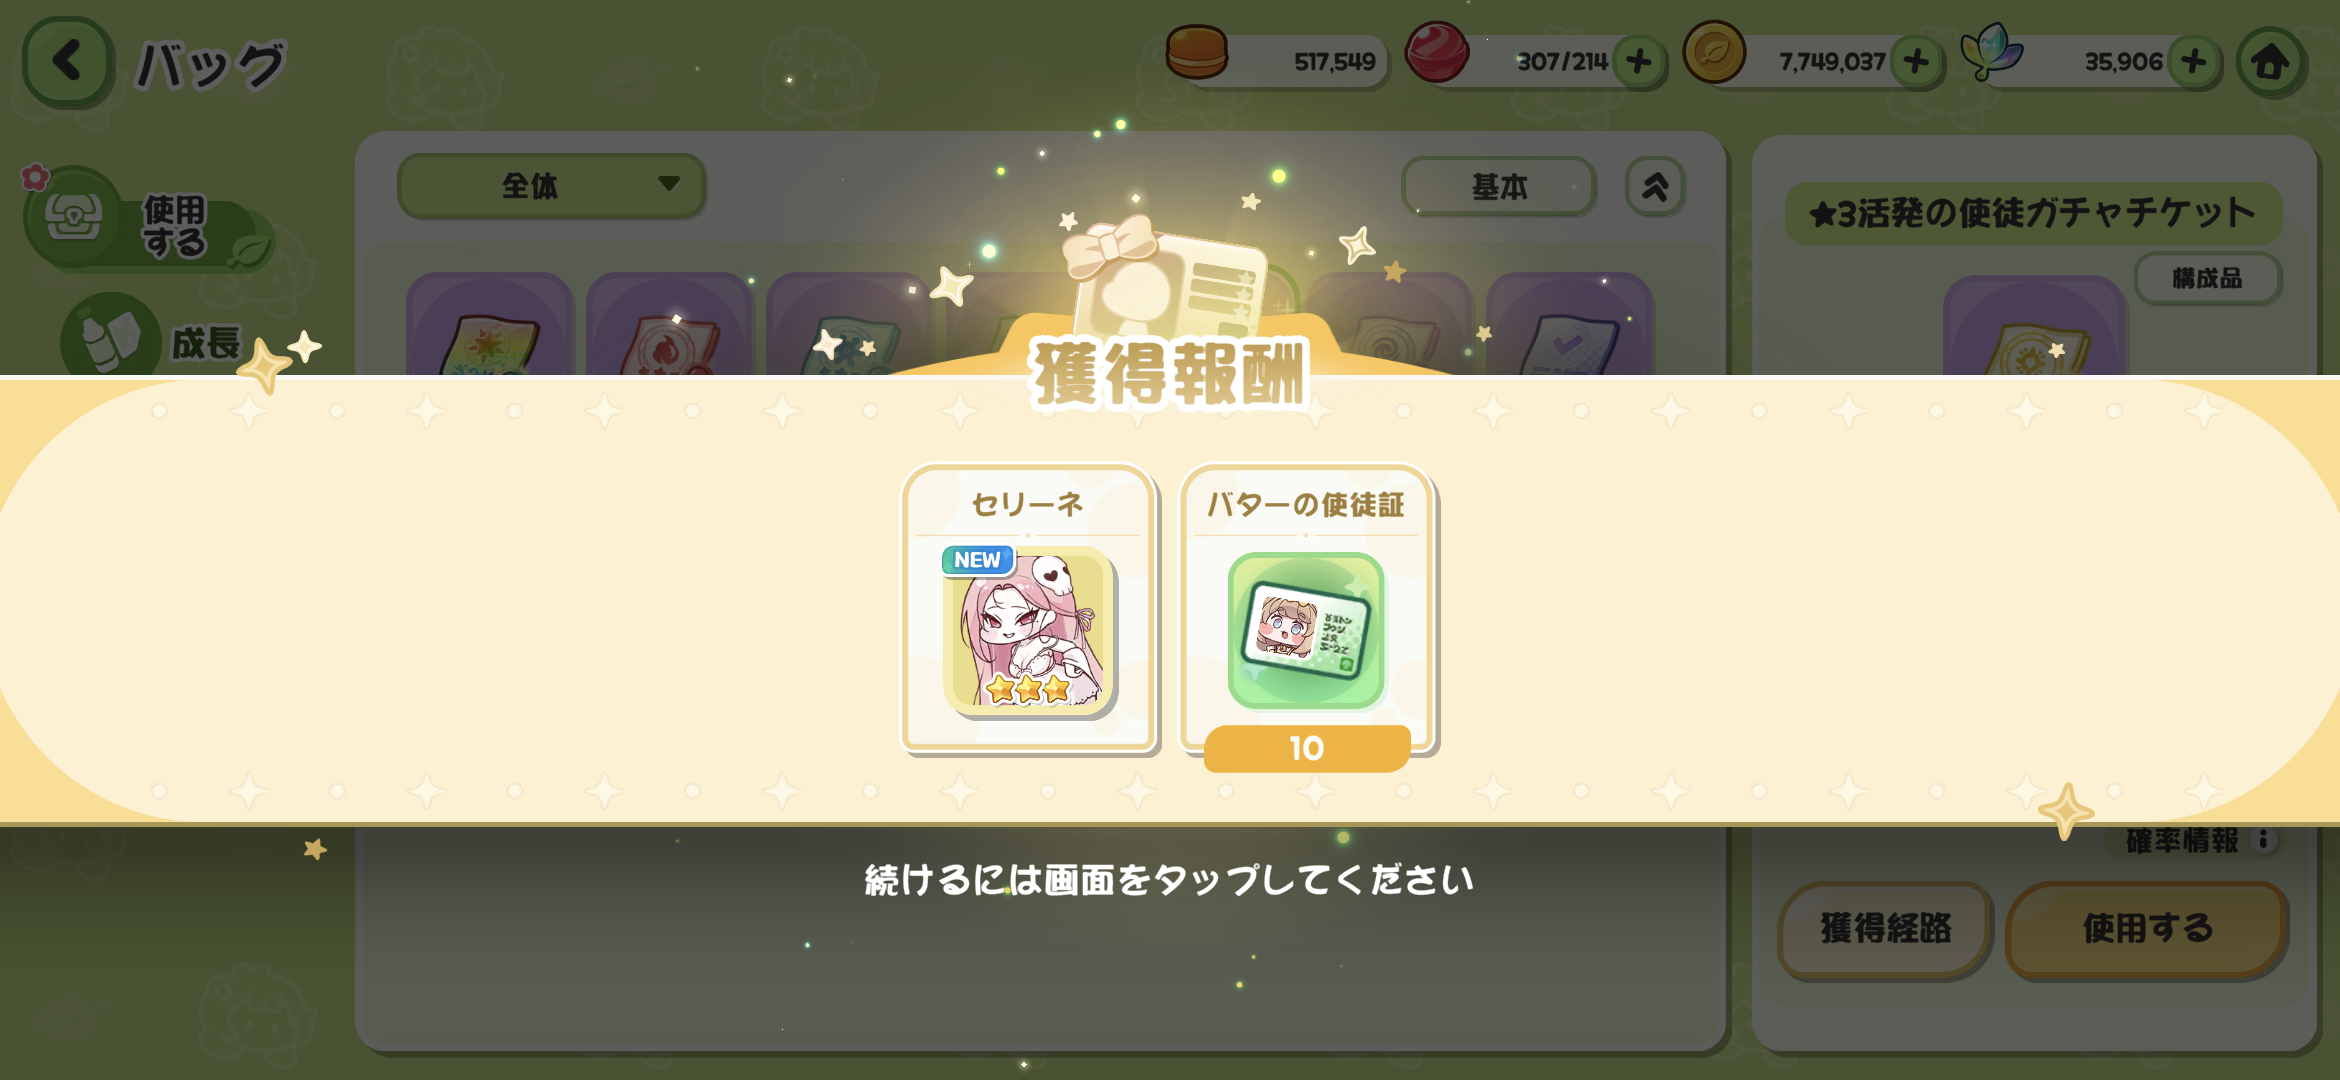Add more red candy stamina with plus

pyautogui.click(x=1639, y=62)
